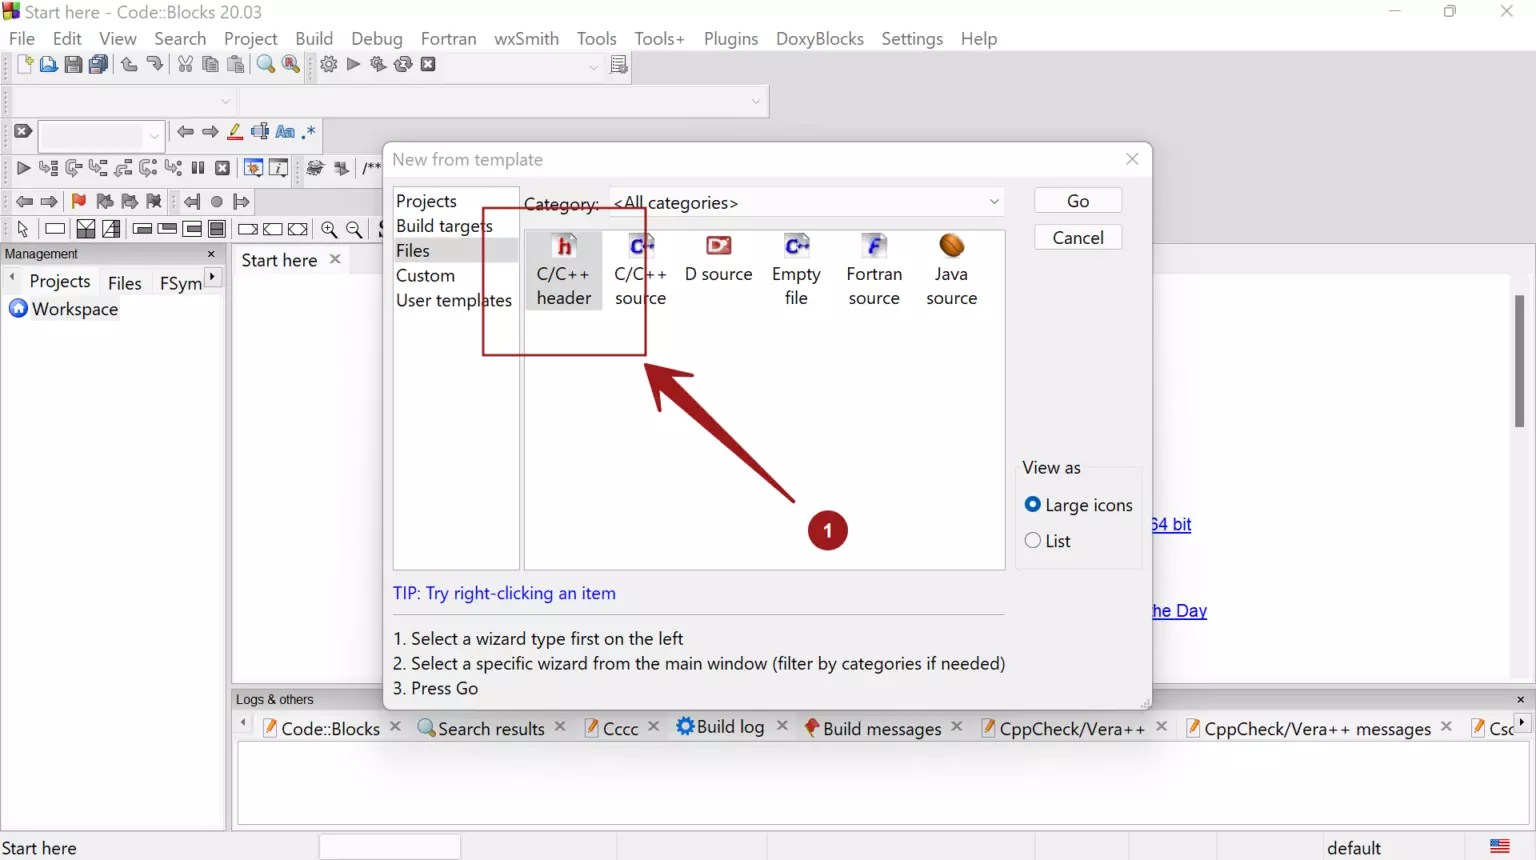The height and width of the screenshot is (860, 1536).
Task: Click the Toggle bookmark flag icon
Action: pyautogui.click(x=79, y=201)
